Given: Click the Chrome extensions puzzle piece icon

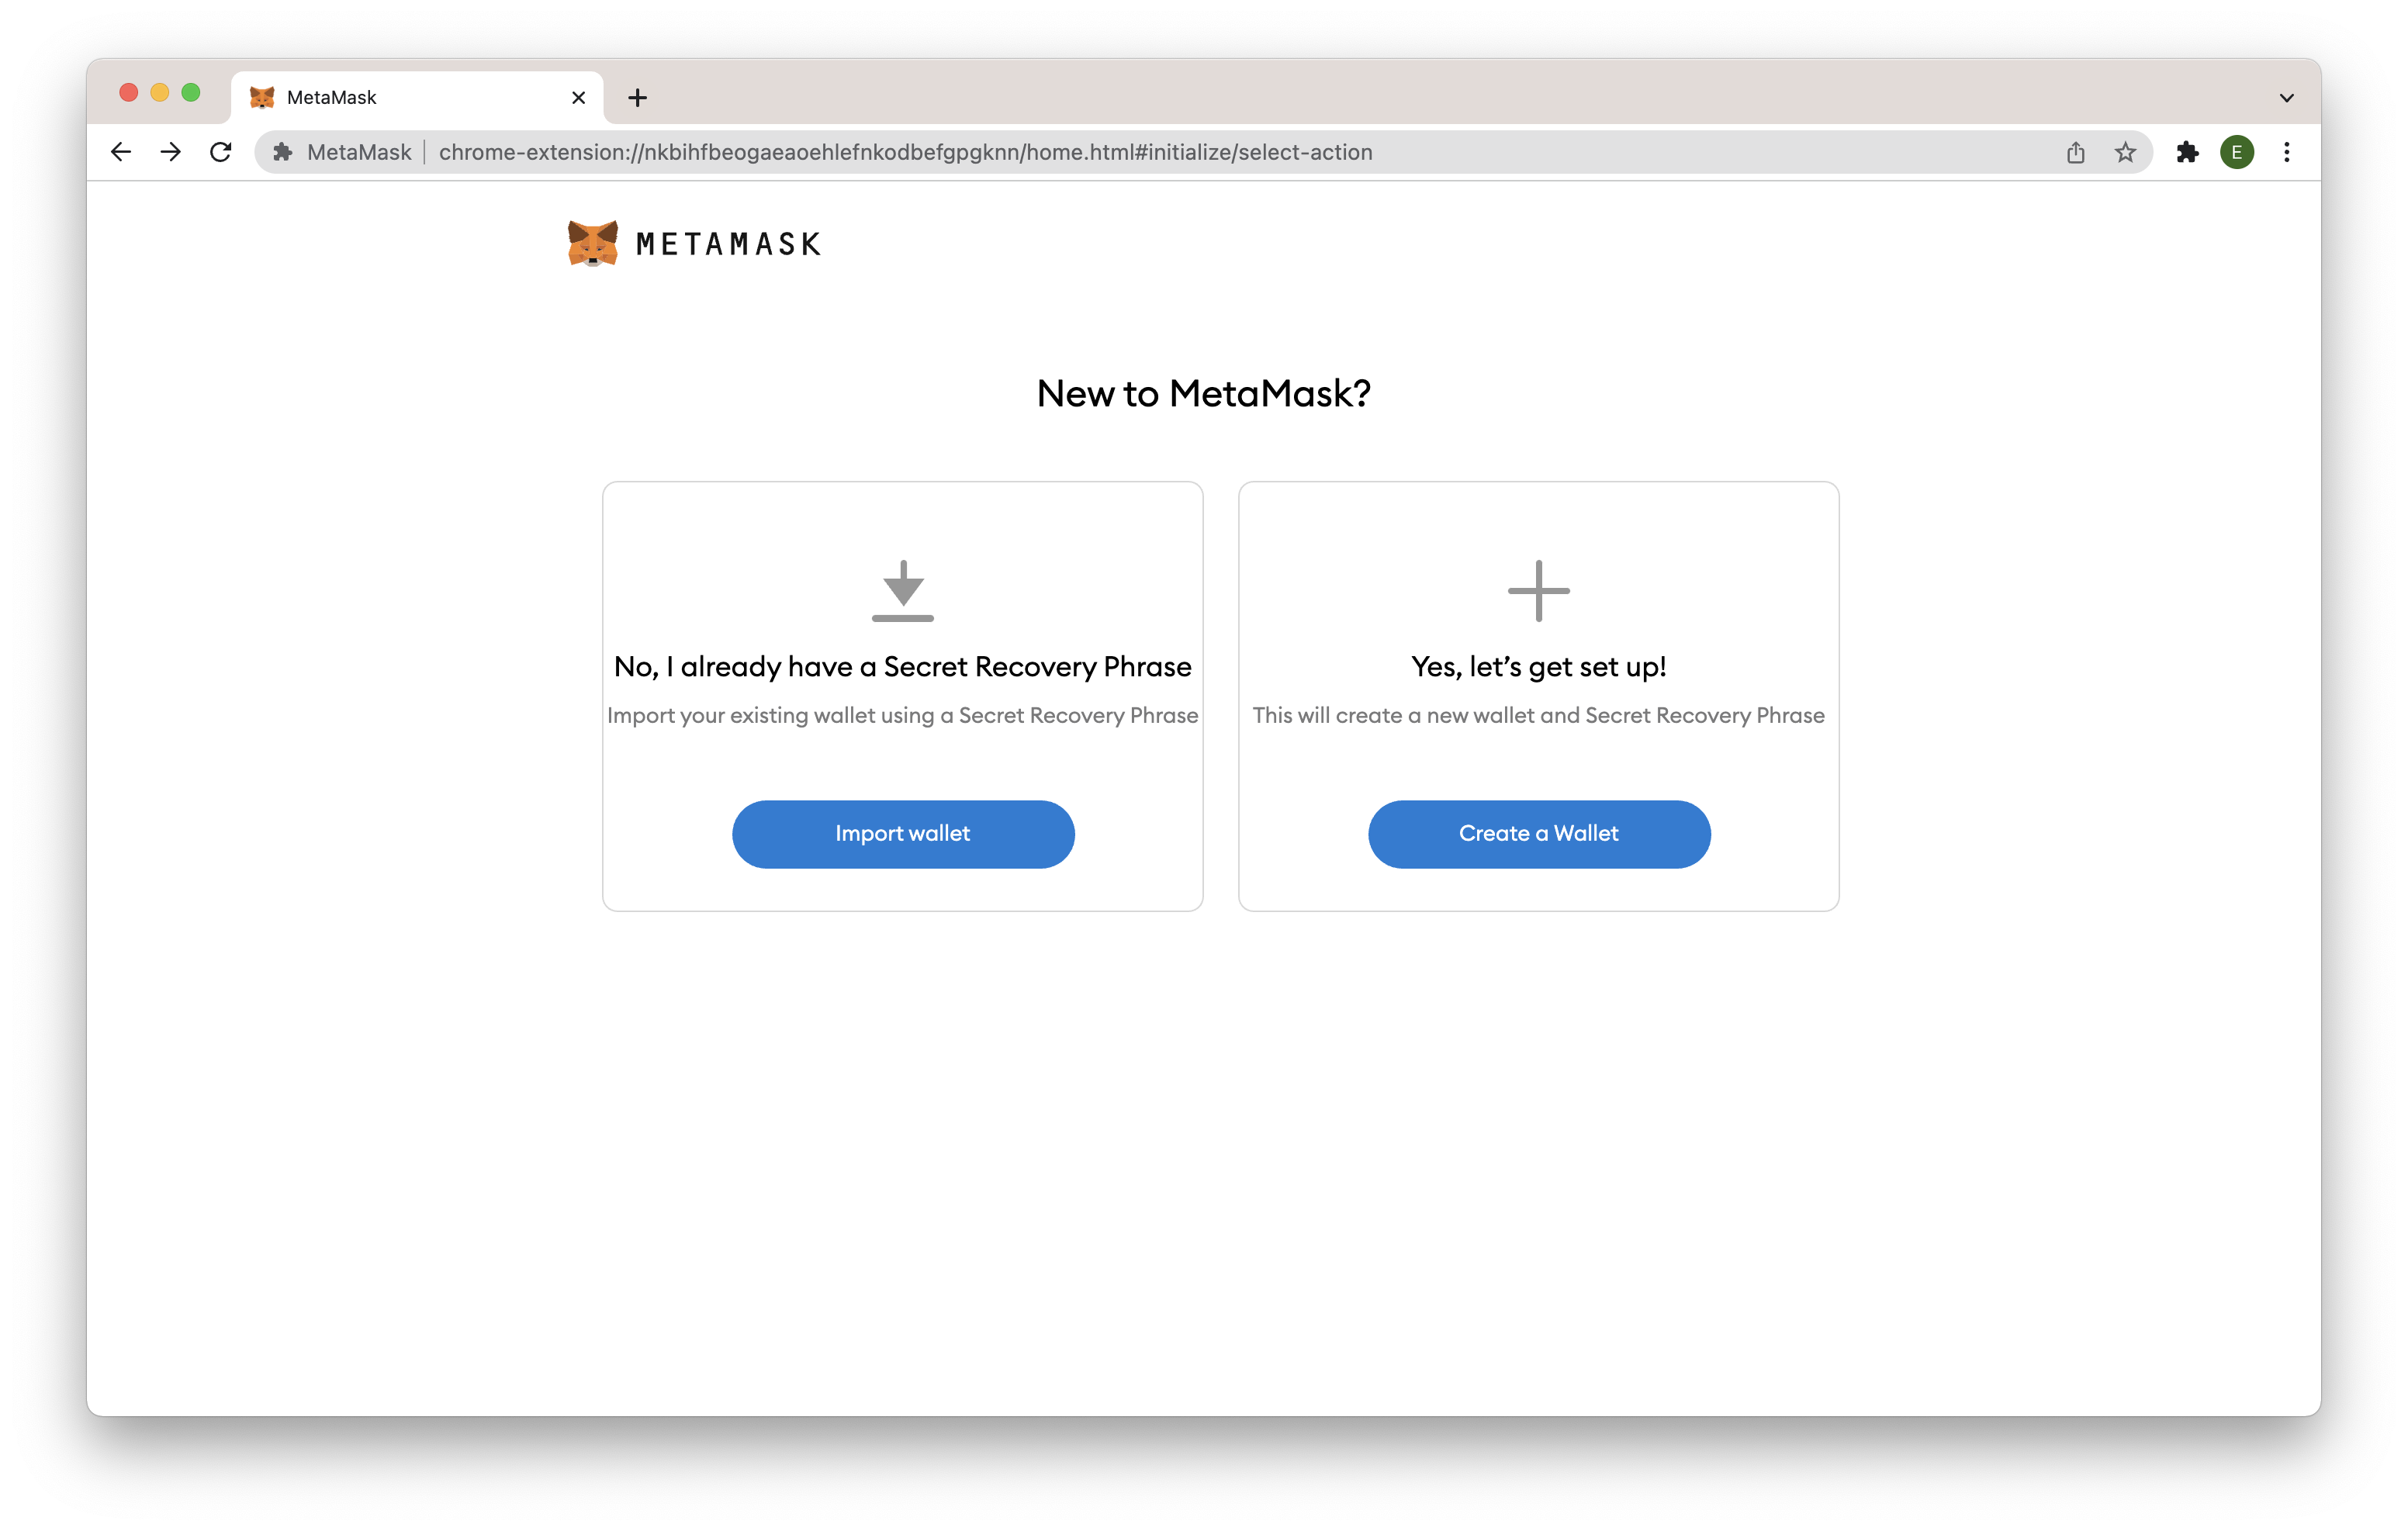Looking at the screenshot, I should click(x=2187, y=154).
